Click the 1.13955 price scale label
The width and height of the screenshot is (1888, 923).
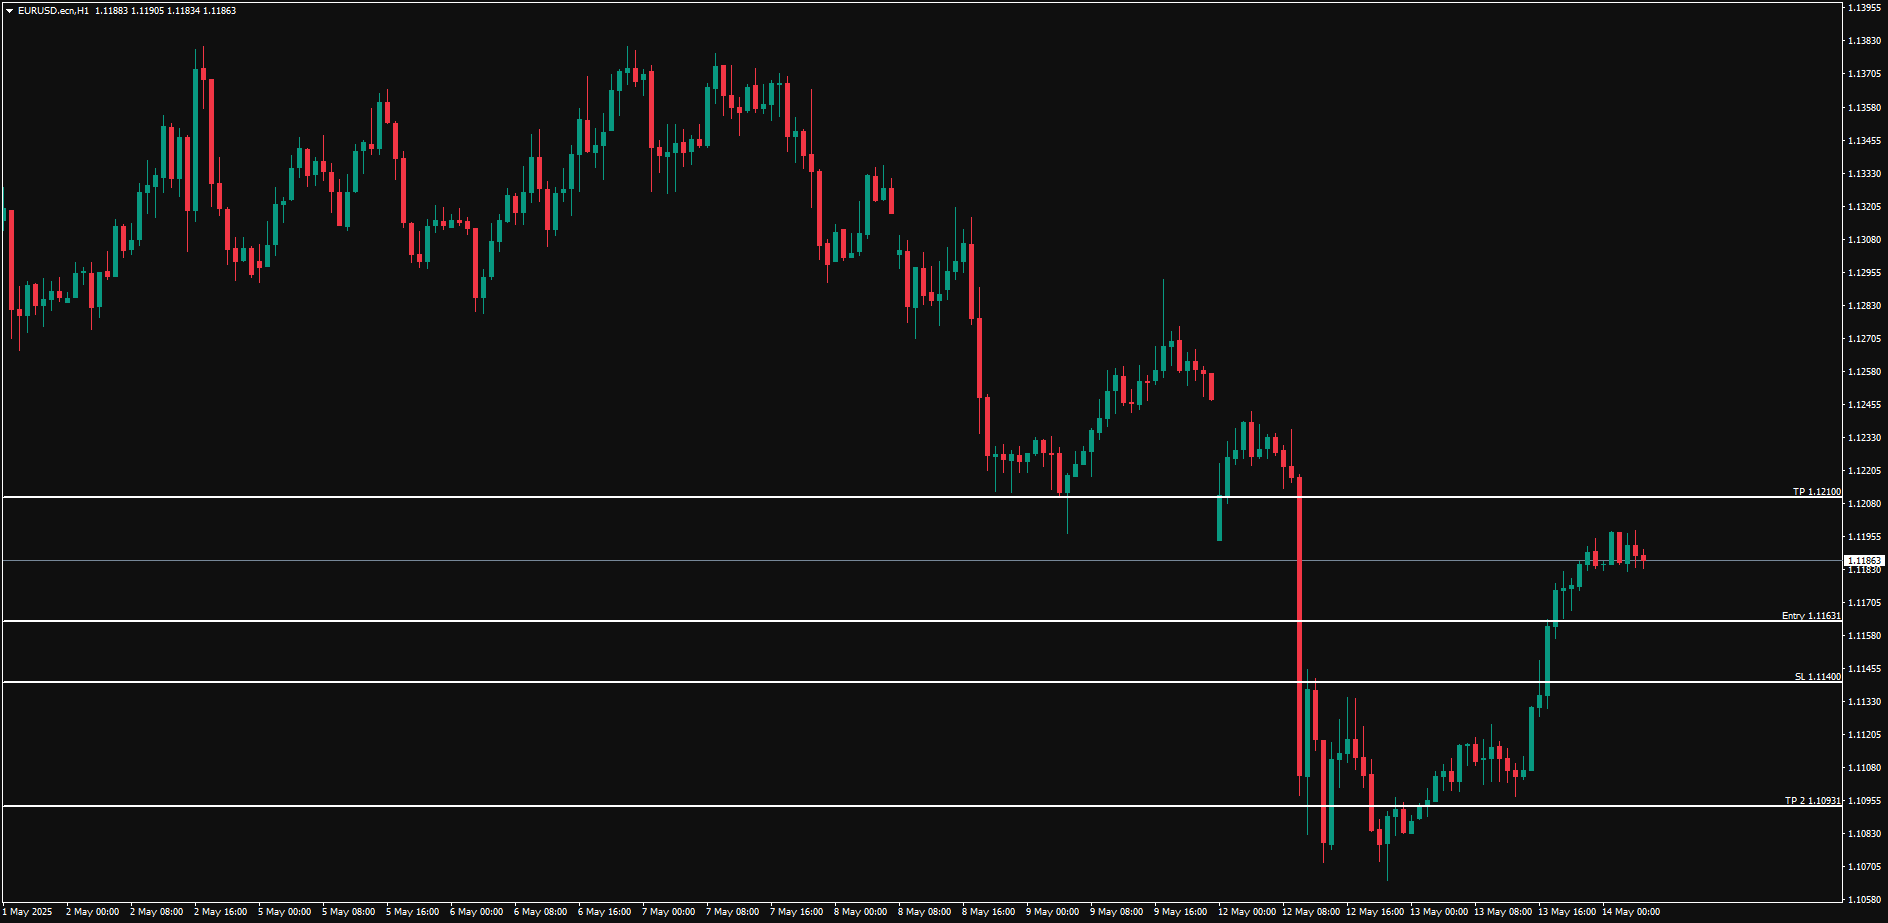(x=1864, y=8)
